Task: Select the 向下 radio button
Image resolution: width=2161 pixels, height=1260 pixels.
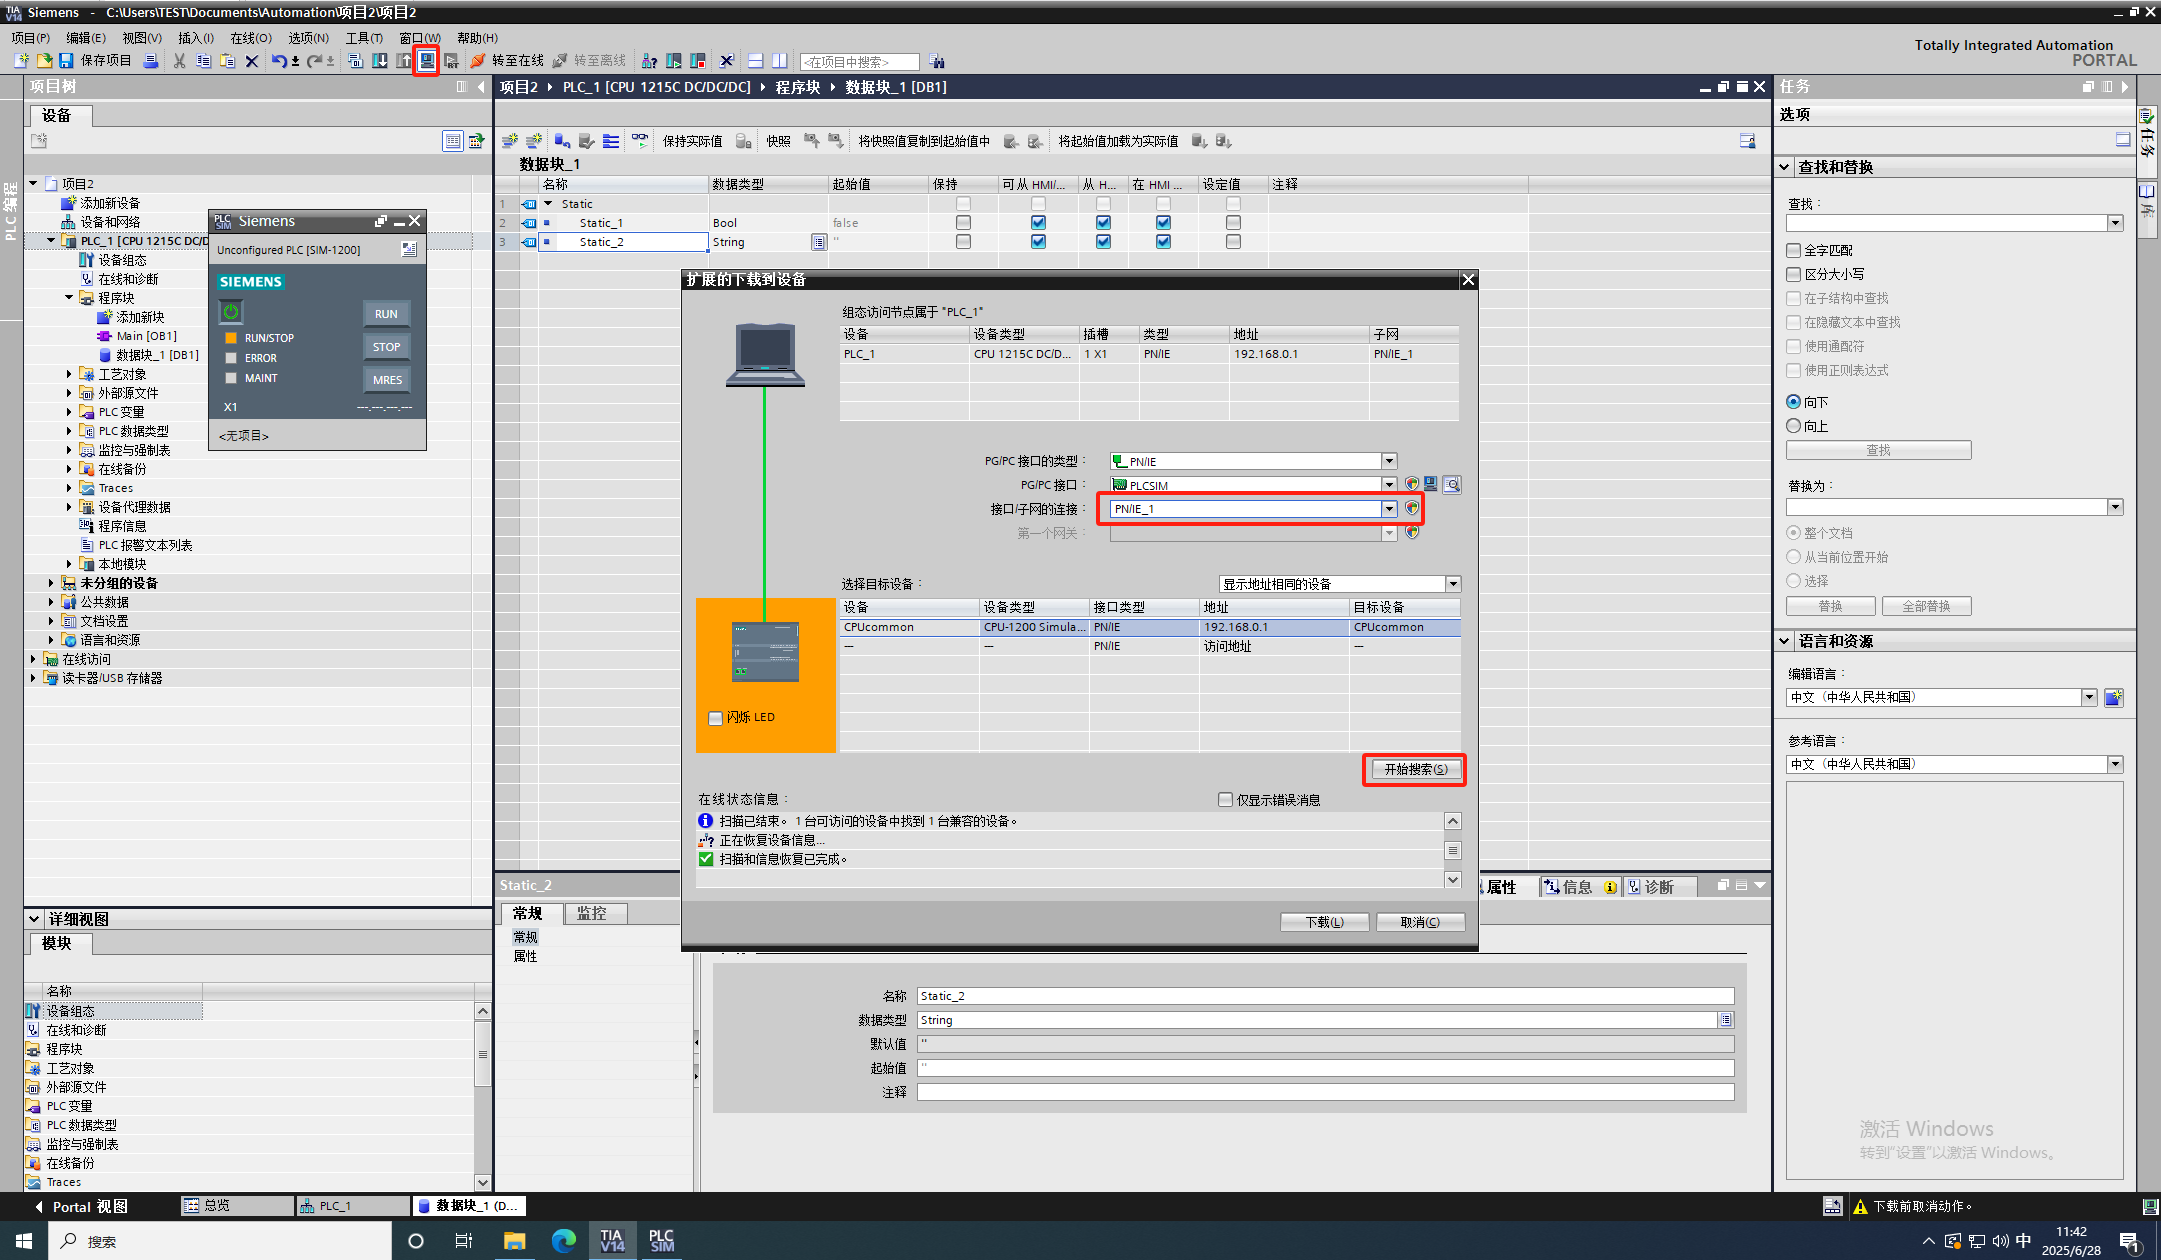Action: click(1793, 402)
